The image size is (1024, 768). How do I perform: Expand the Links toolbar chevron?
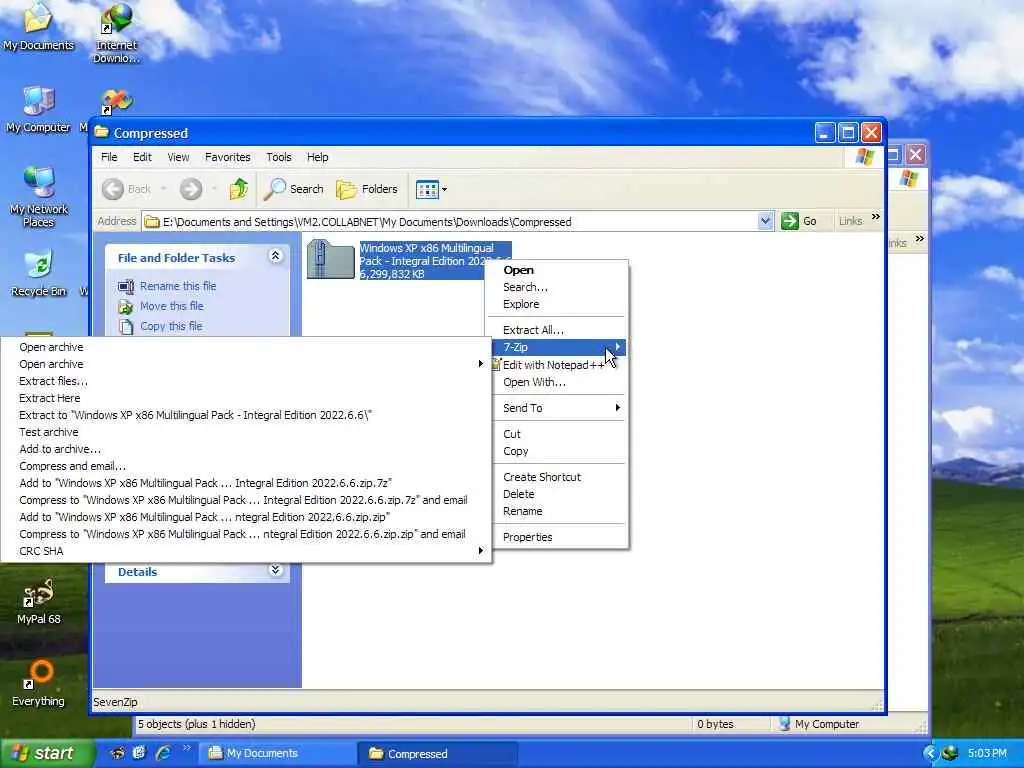(x=876, y=217)
